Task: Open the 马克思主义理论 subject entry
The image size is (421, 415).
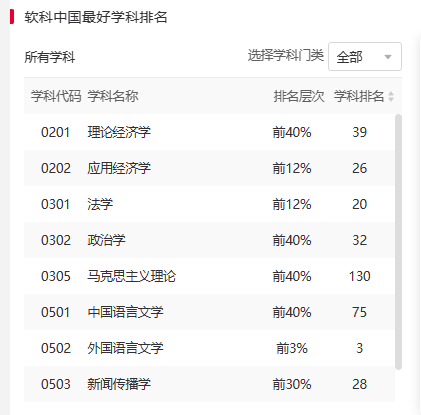Action: tap(131, 276)
